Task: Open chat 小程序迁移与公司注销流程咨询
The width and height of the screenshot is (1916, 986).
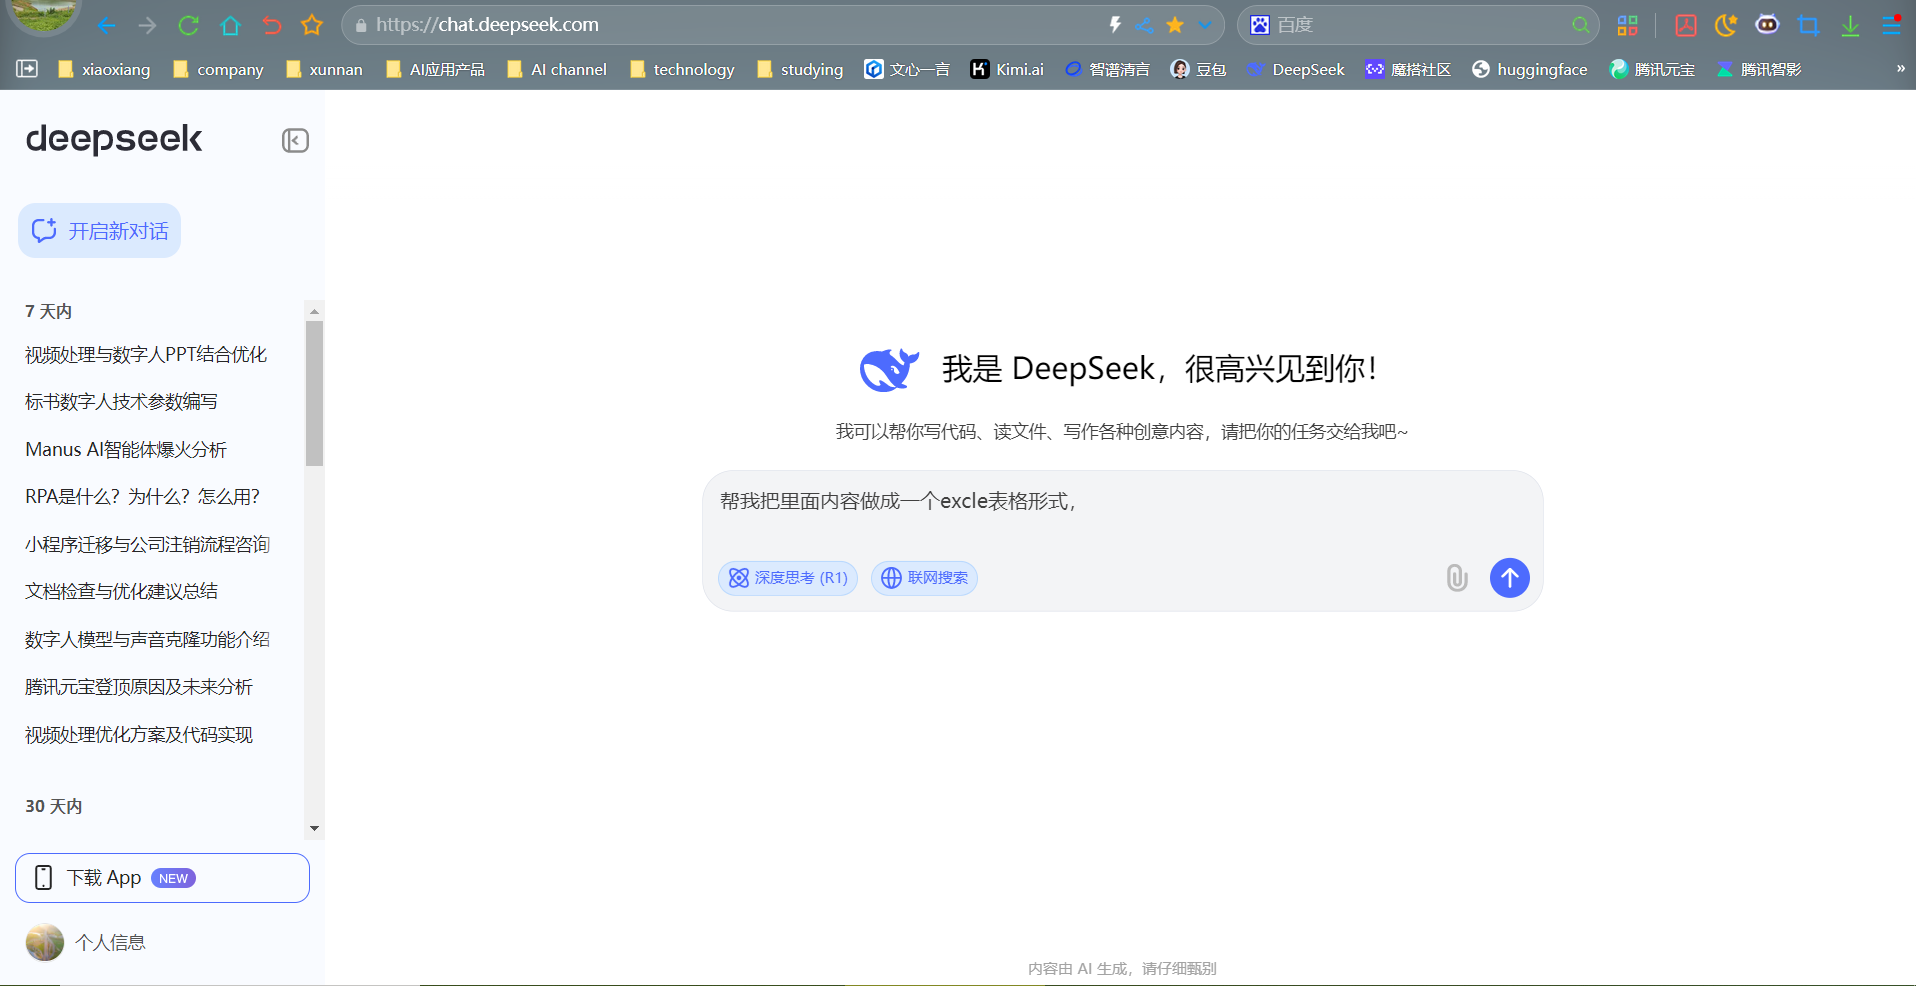Action: pyautogui.click(x=148, y=544)
